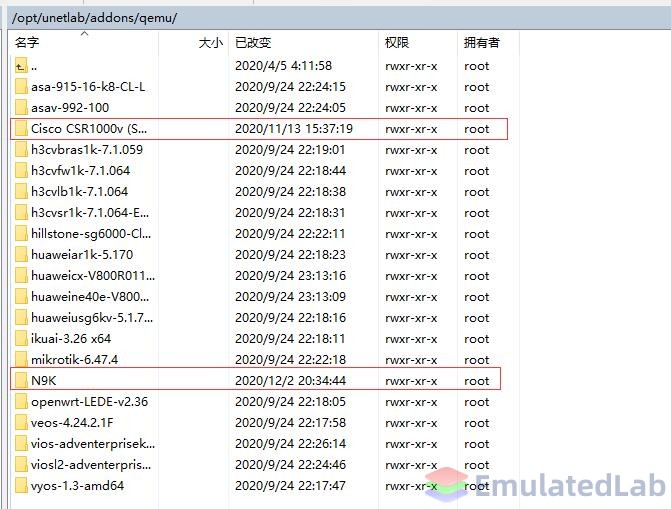671x509 pixels.
Task: Click the vyos-1.3-amd64 folder name
Action: tap(77, 485)
